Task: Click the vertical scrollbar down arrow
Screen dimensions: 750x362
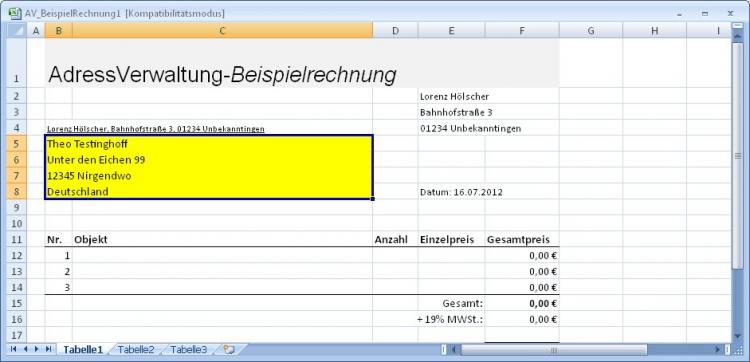Action: coord(737,337)
